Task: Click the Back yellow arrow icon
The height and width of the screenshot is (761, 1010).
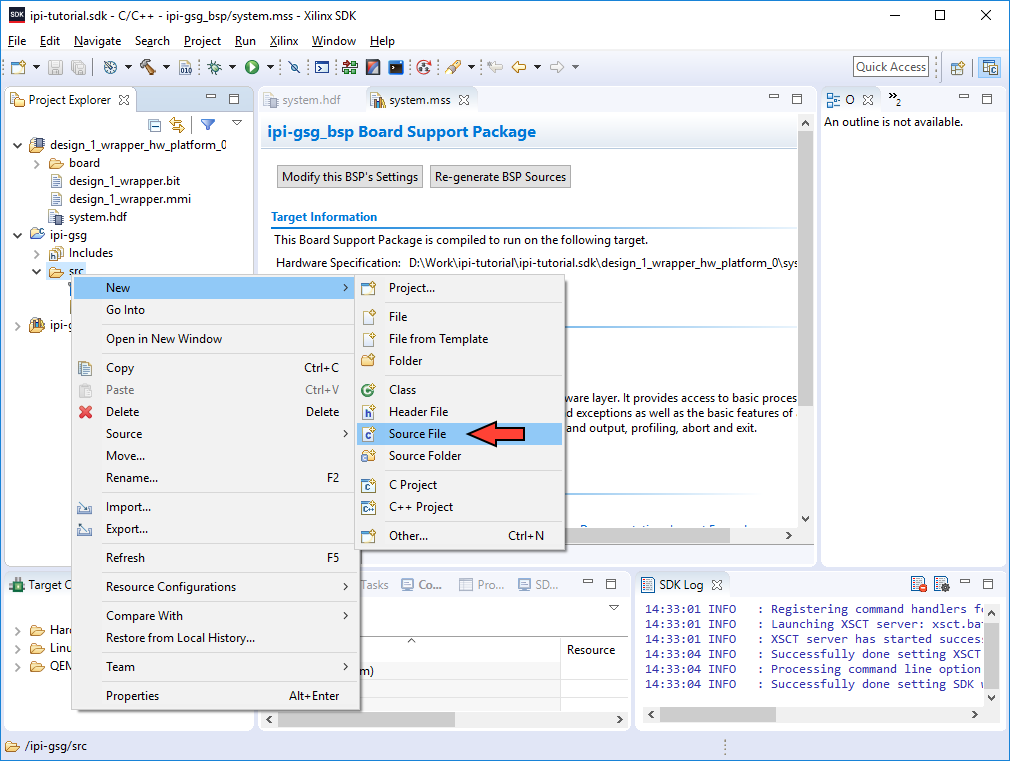Action: (519, 67)
